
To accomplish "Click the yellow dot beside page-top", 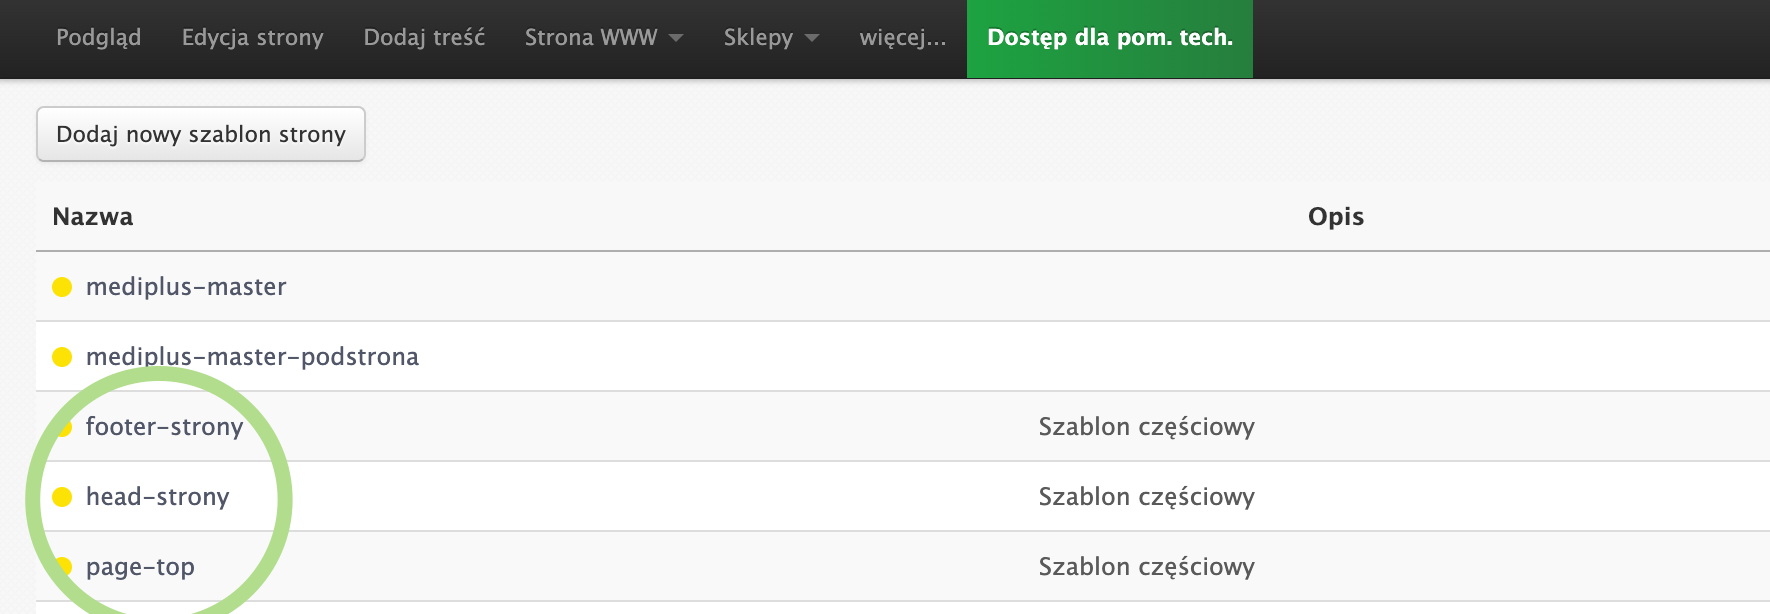I will [63, 567].
